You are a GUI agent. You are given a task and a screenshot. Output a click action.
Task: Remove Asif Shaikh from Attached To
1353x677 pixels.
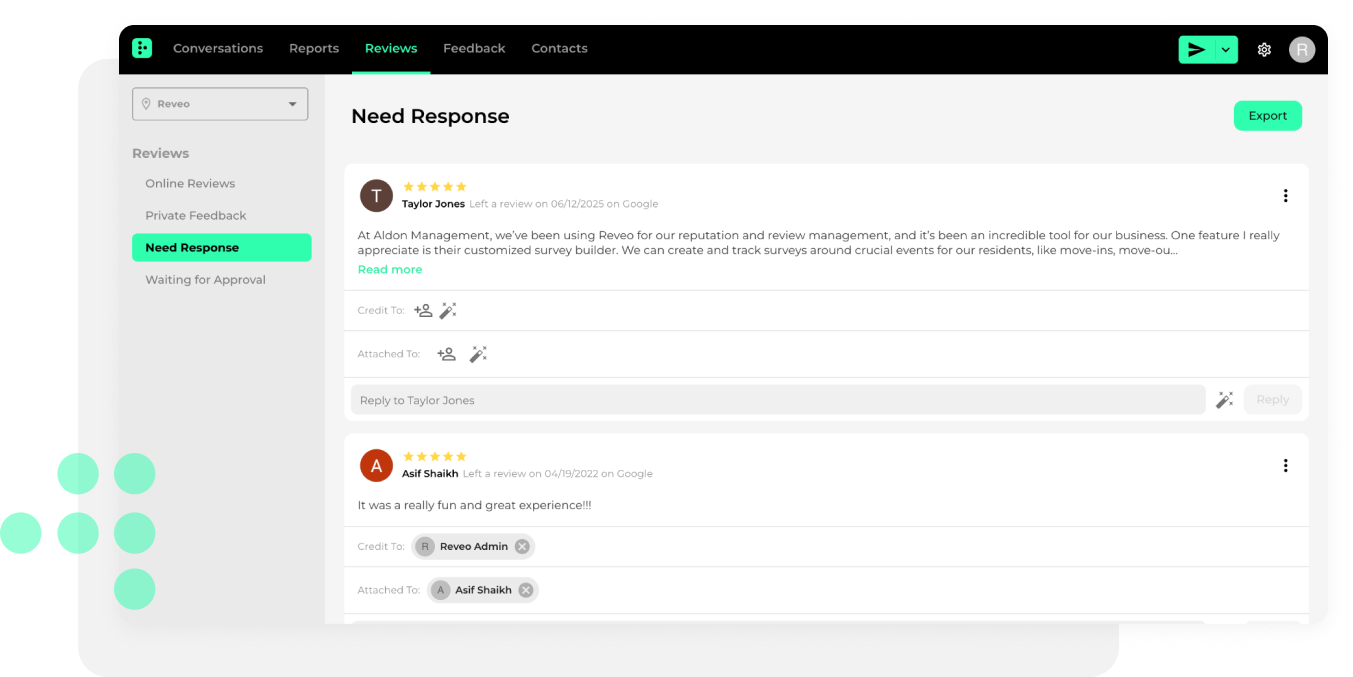point(525,590)
